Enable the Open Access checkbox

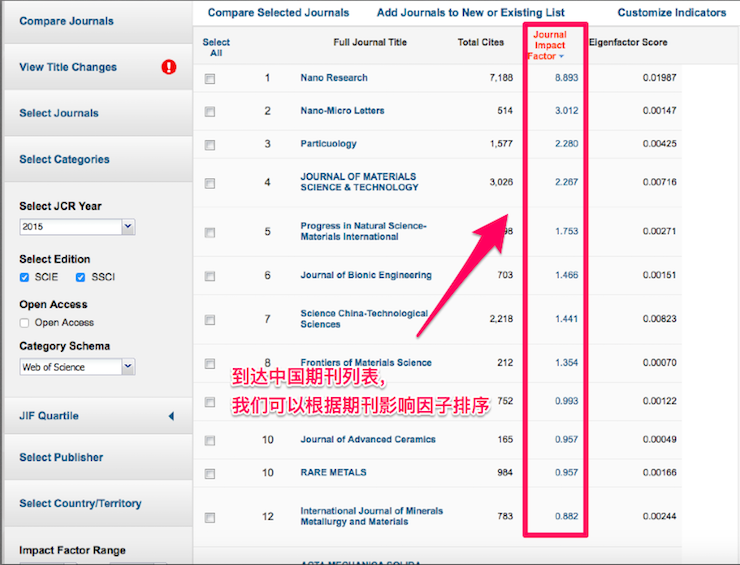25,323
